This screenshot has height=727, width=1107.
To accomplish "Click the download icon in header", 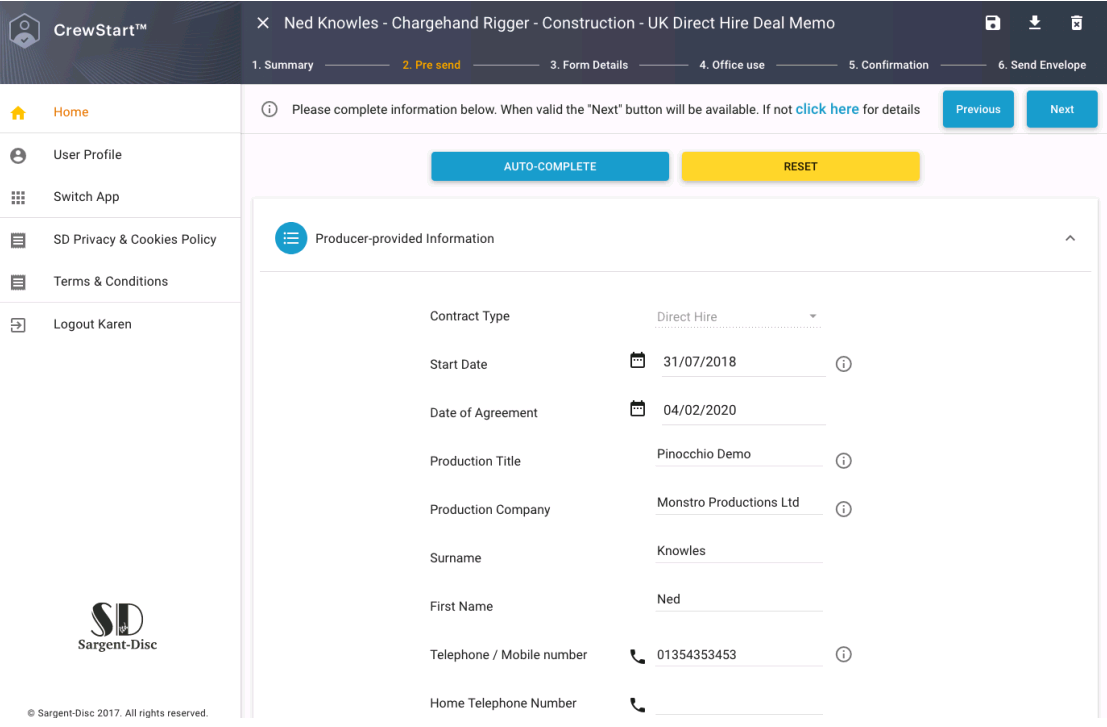I will click(x=1035, y=23).
